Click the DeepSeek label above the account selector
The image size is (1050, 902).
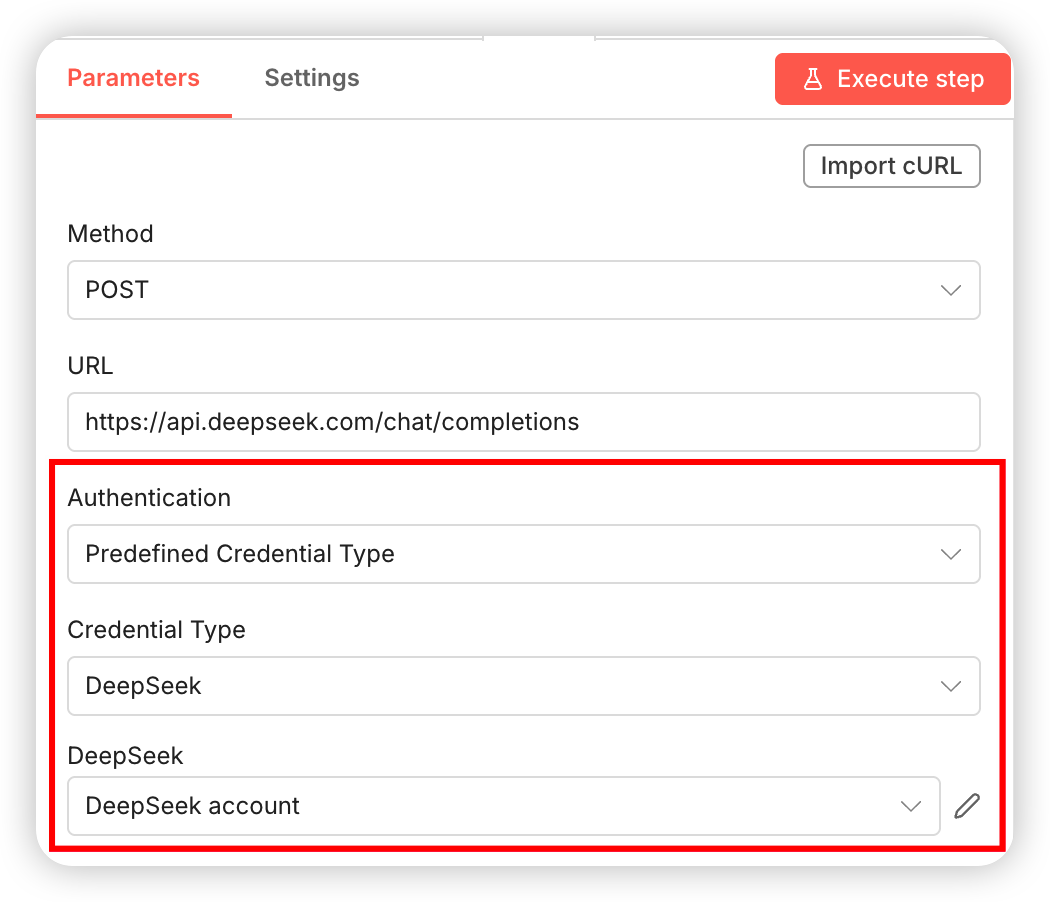(125, 756)
